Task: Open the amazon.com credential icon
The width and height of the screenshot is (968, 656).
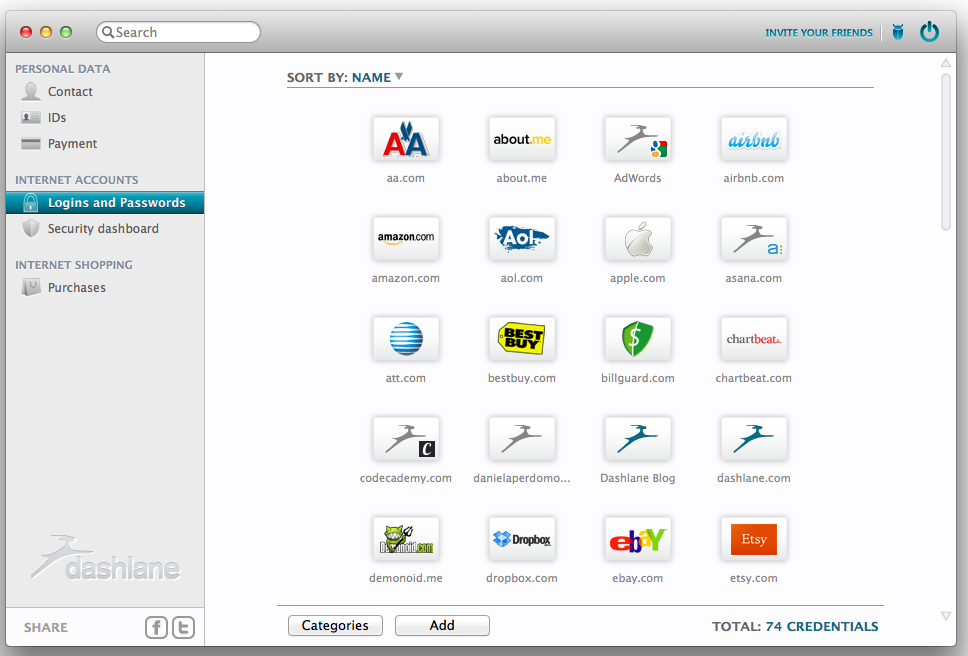Action: (406, 239)
